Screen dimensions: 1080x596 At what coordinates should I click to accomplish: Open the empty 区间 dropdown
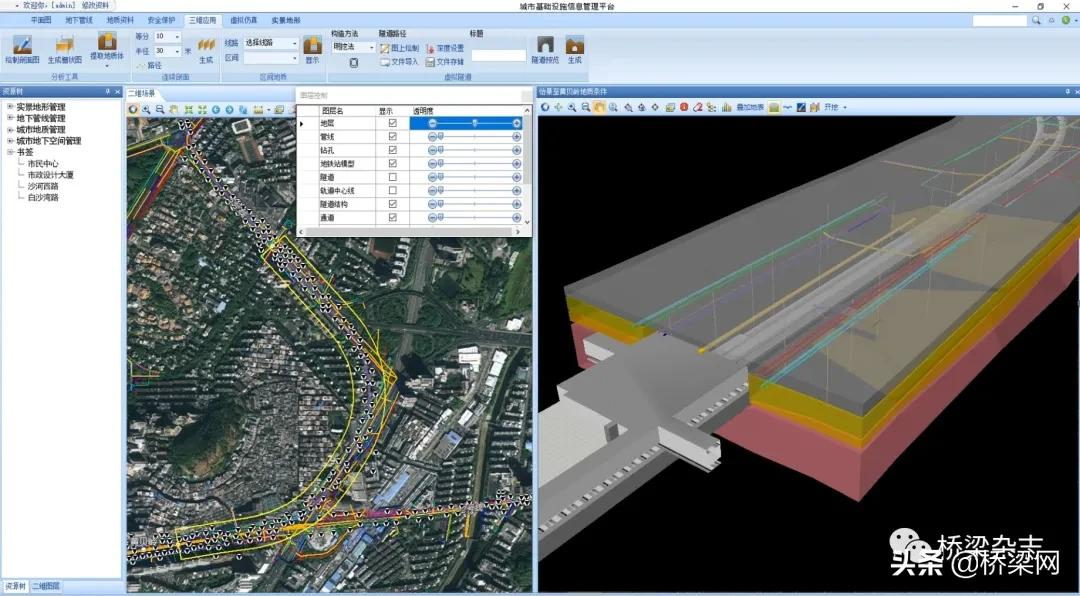click(x=295, y=58)
